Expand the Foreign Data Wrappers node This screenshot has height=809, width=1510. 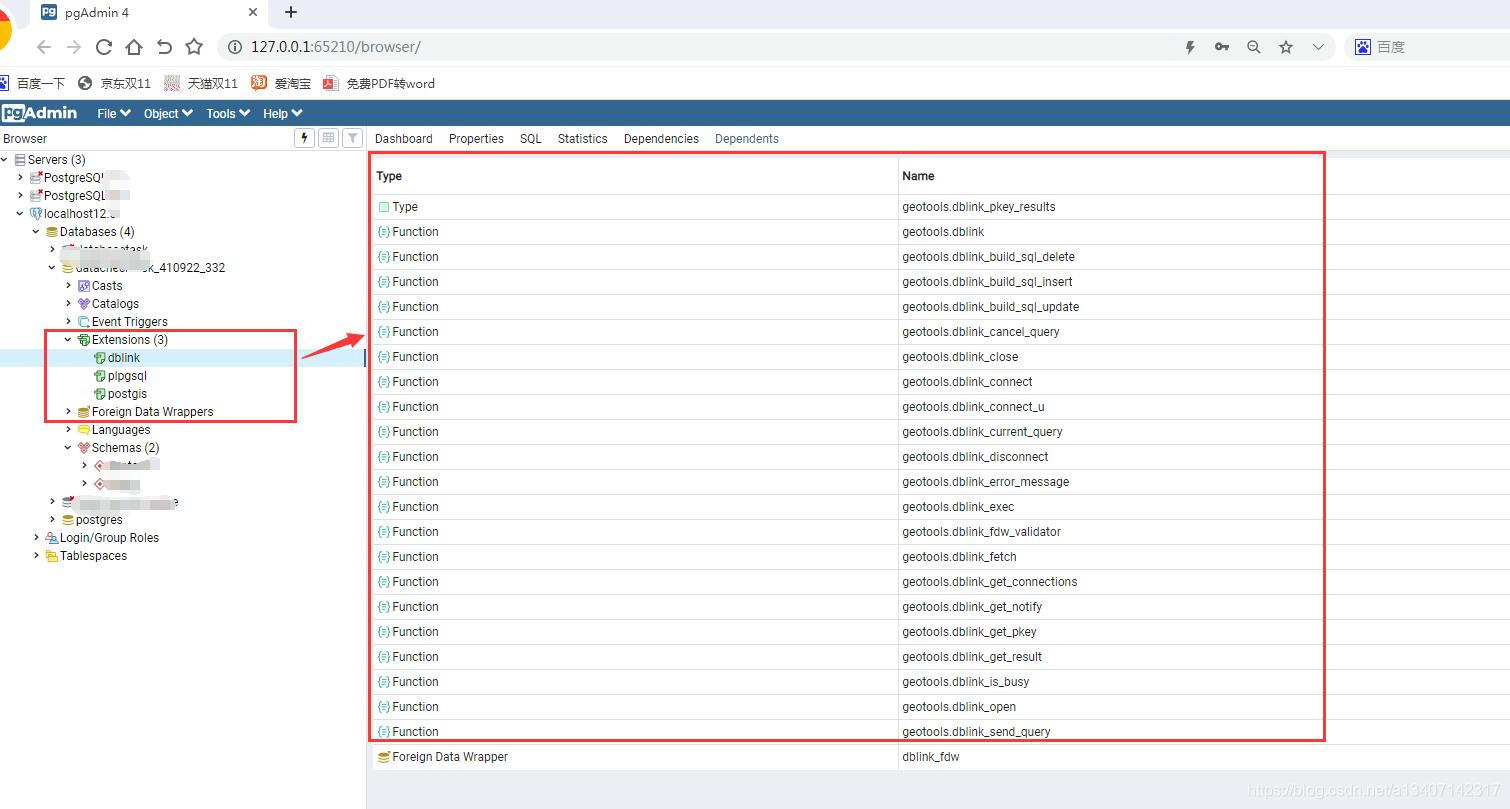(68, 411)
